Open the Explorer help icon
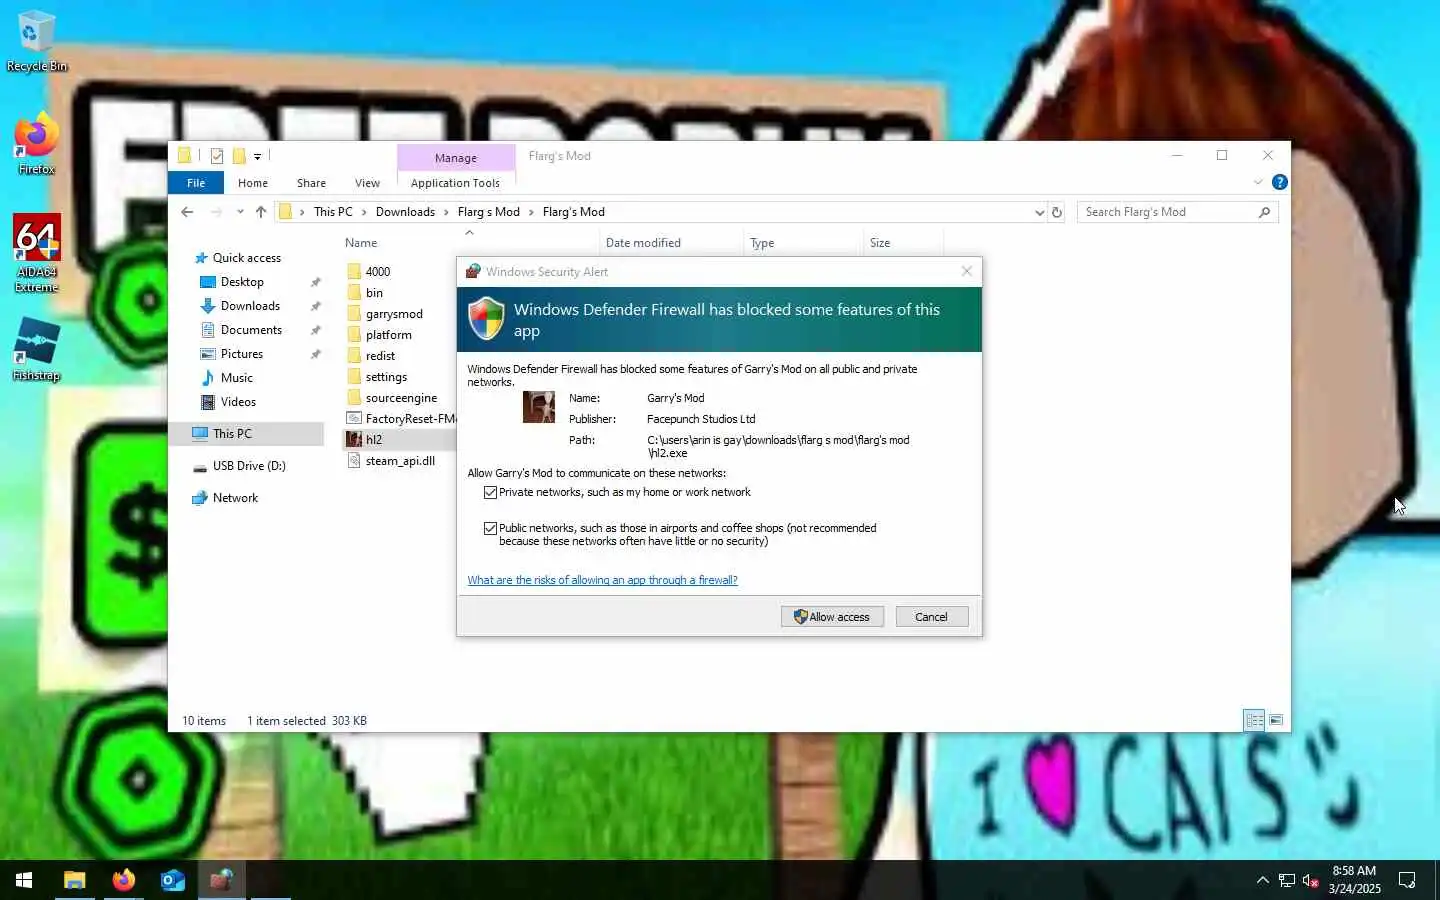The width and height of the screenshot is (1440, 900). [1279, 182]
